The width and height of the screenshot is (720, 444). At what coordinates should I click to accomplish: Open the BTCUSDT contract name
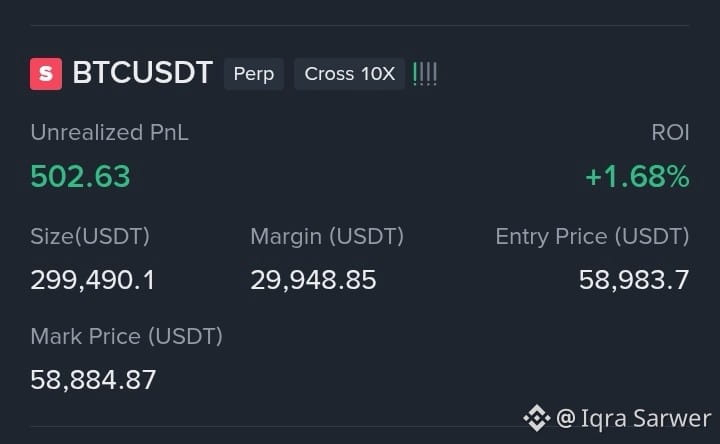pos(142,73)
